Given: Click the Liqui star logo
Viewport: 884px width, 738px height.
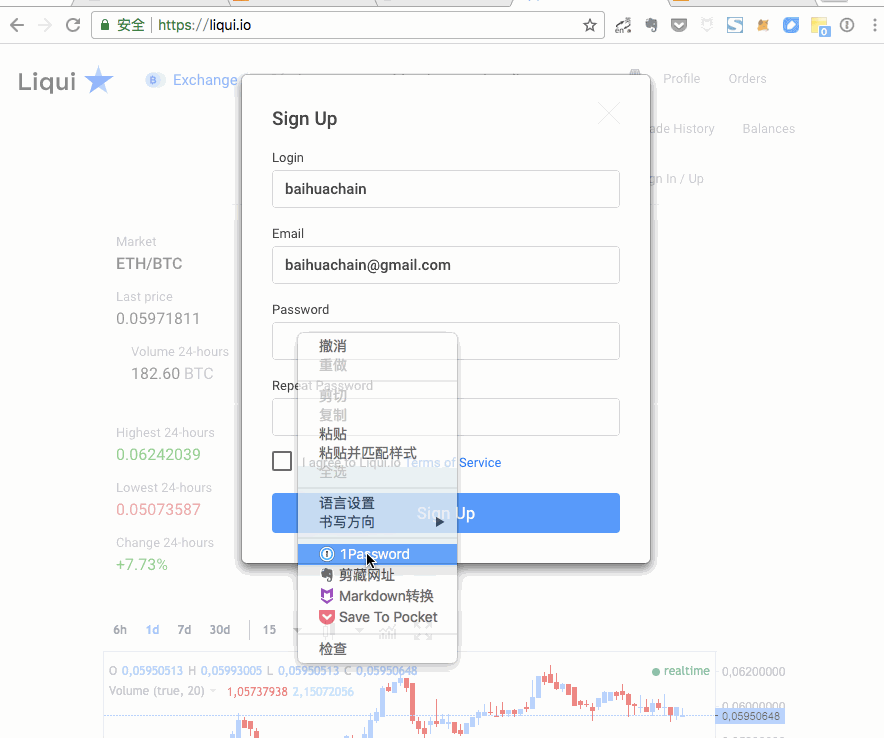Looking at the screenshot, I should tap(99, 80).
